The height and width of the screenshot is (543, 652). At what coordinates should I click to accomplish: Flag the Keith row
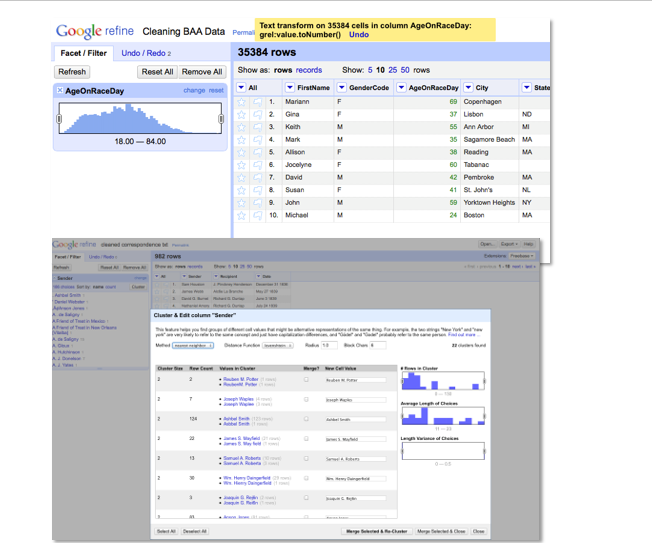[258, 127]
